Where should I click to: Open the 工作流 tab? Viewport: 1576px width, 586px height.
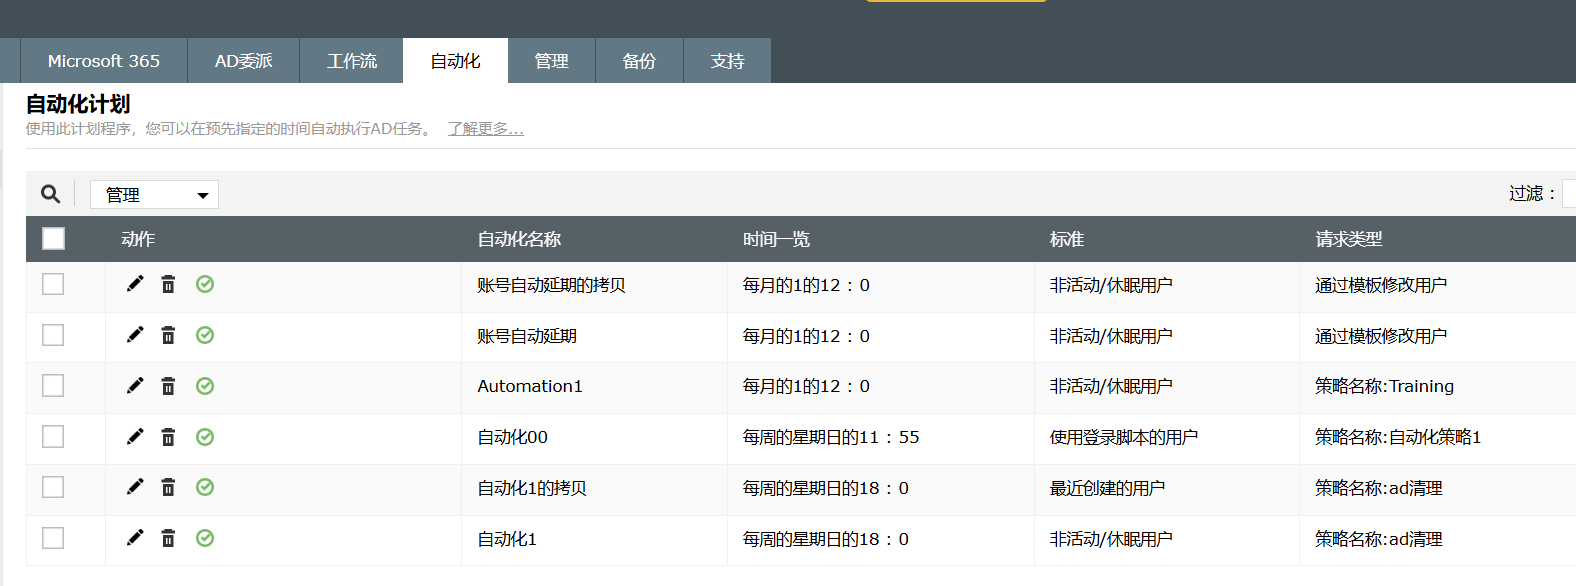[x=351, y=61]
